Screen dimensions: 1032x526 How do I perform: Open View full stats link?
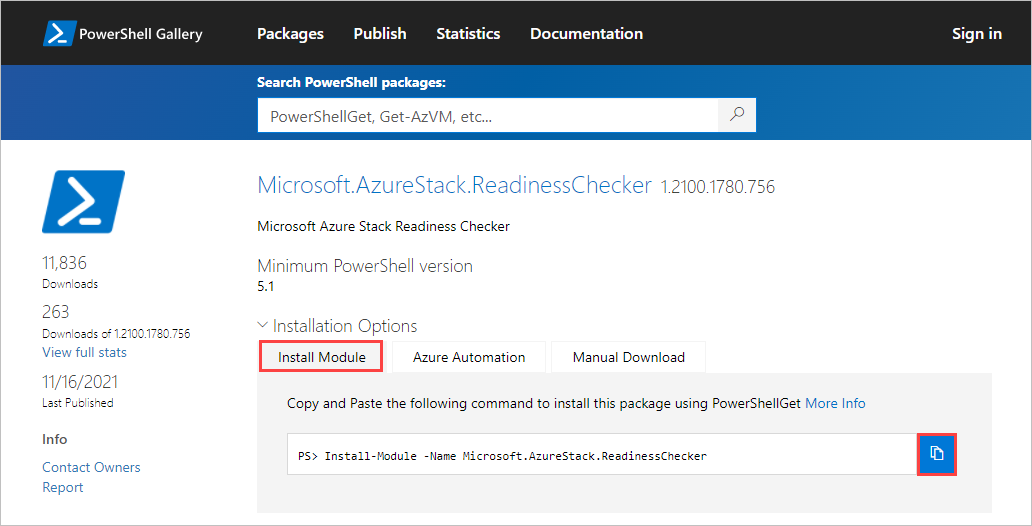[84, 352]
